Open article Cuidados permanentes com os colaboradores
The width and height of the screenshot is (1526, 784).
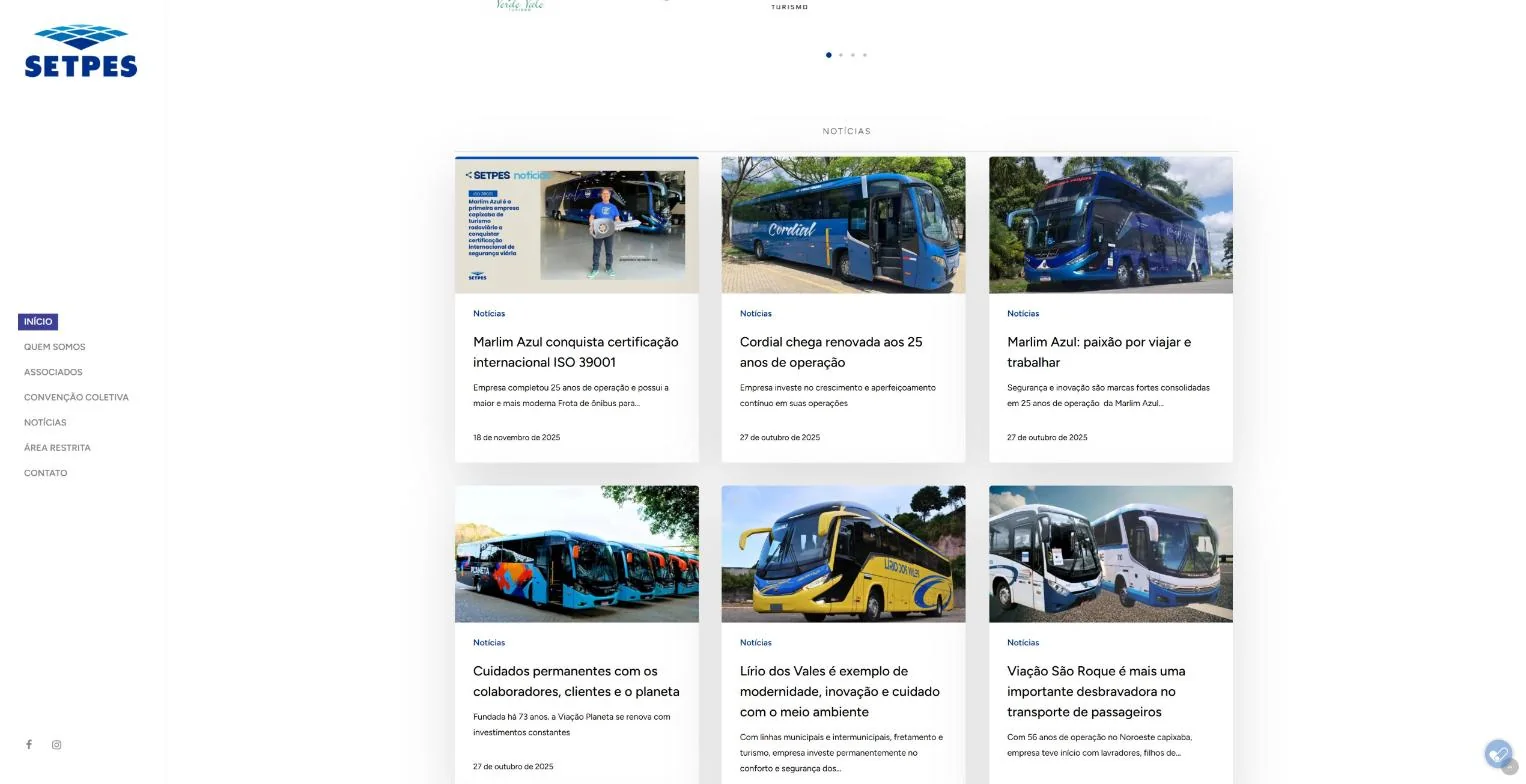(576, 681)
